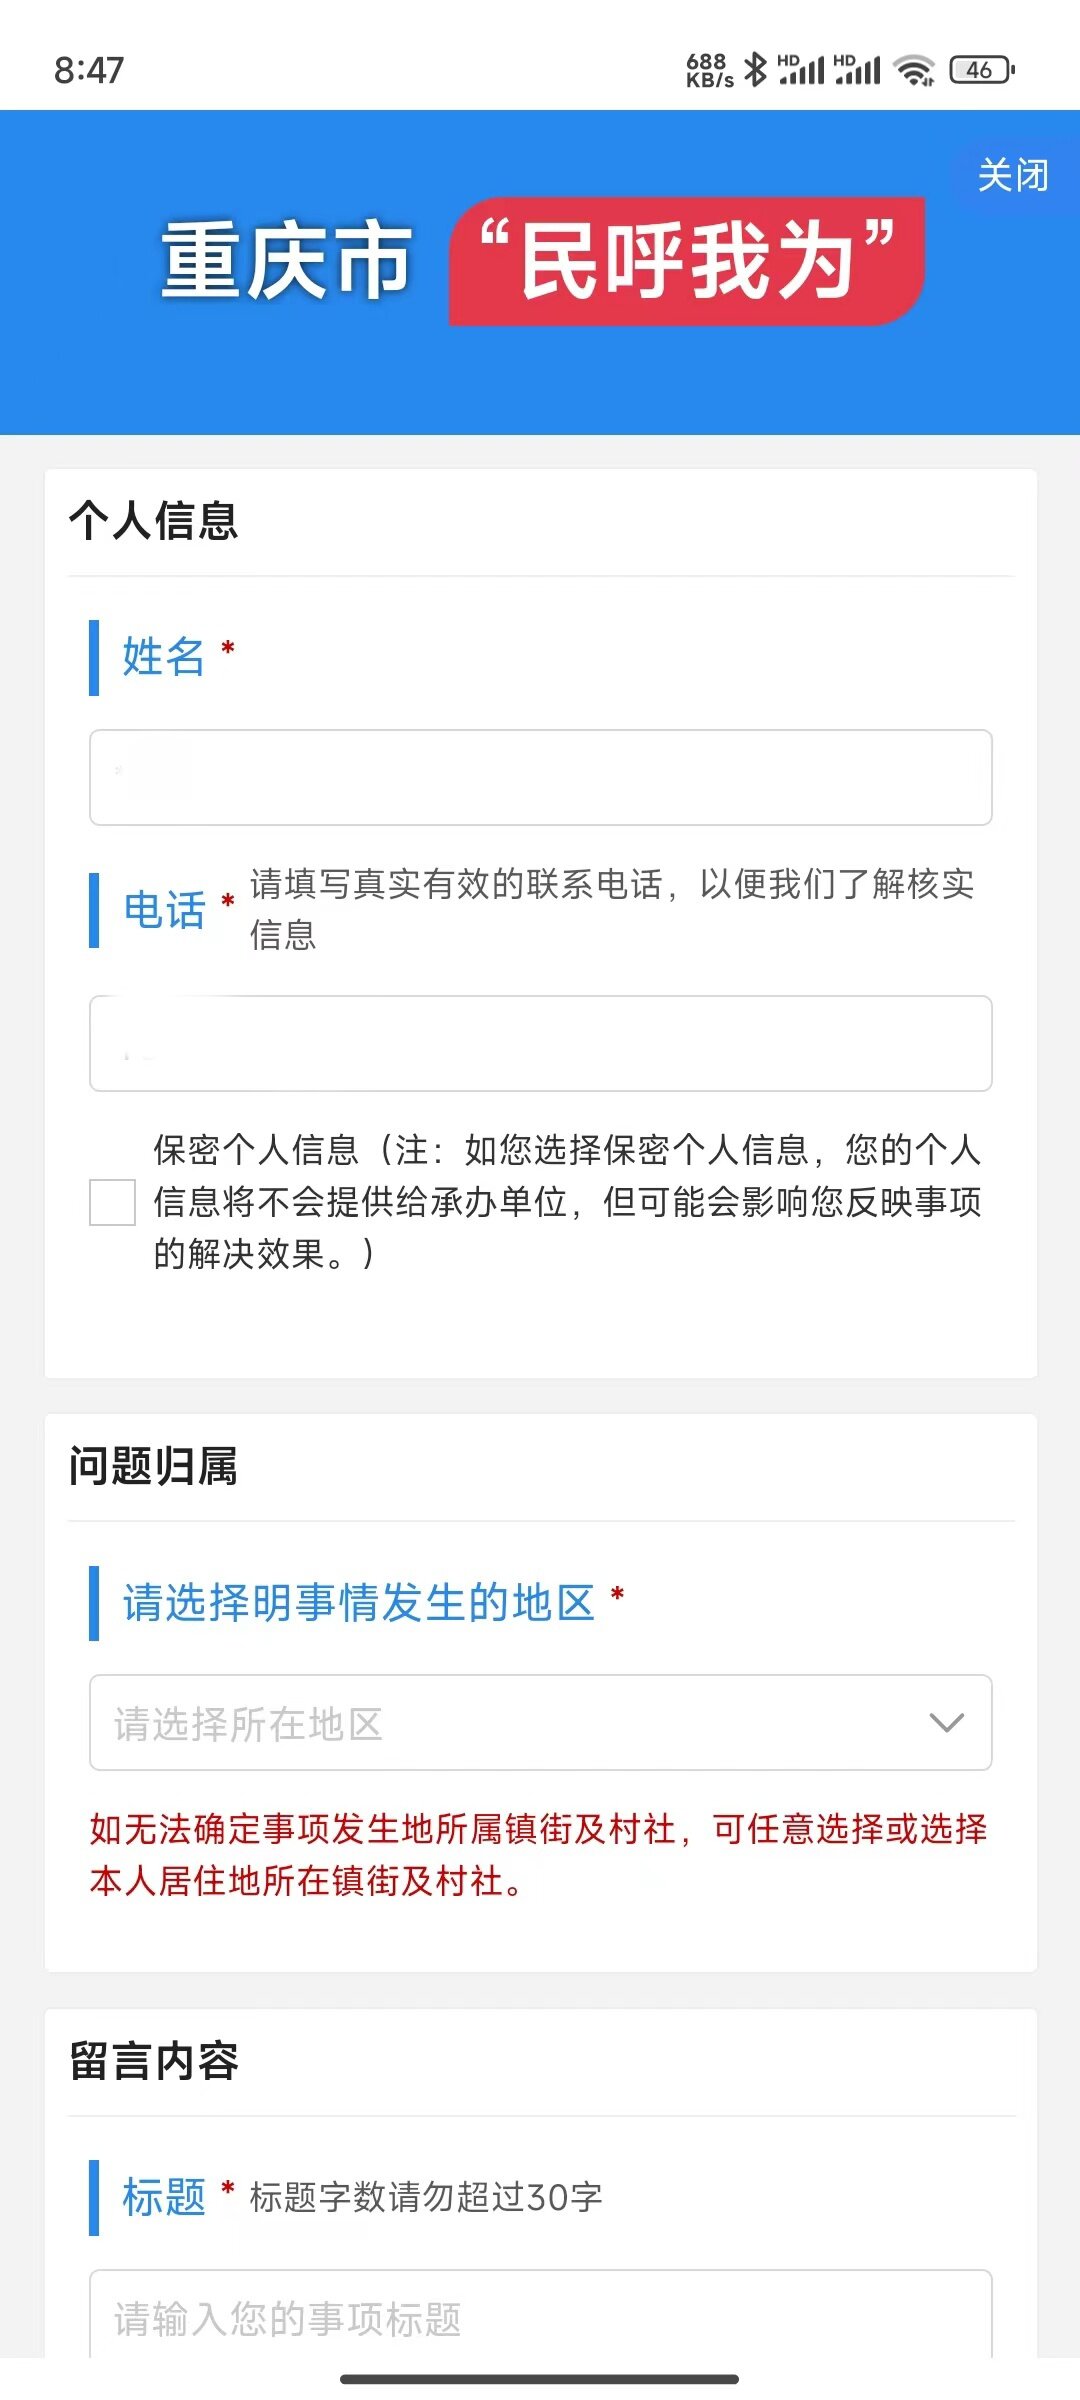
Task: Tap the red “民呼我为” banner logo
Action: [687, 262]
